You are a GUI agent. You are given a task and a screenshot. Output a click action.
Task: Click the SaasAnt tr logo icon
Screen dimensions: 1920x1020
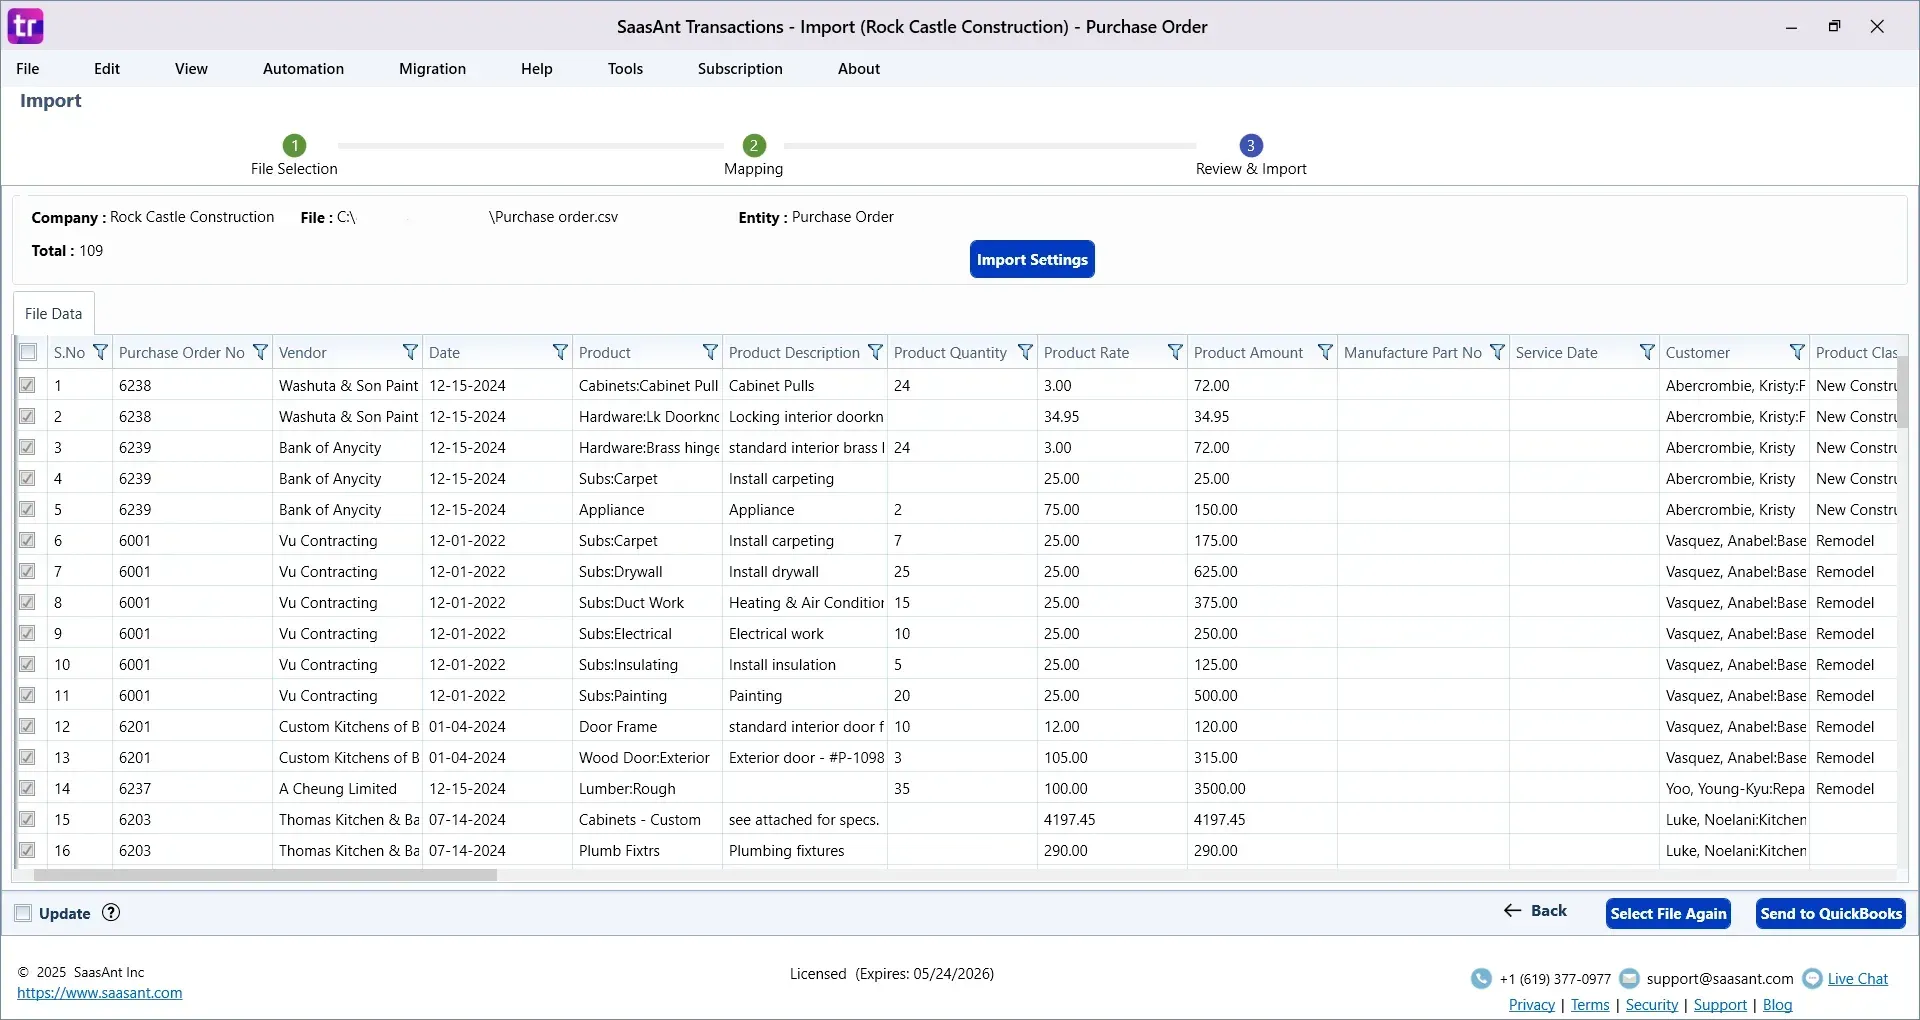point(26,26)
